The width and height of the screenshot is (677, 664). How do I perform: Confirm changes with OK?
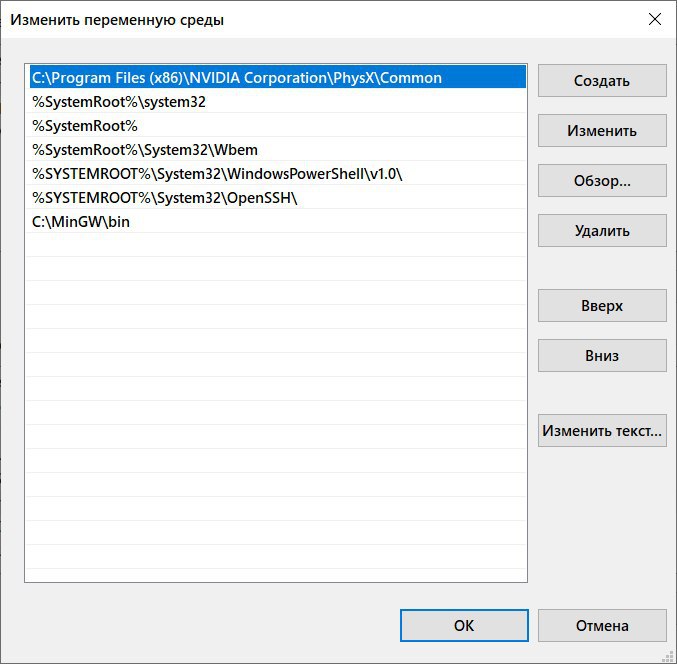pyautogui.click(x=463, y=626)
